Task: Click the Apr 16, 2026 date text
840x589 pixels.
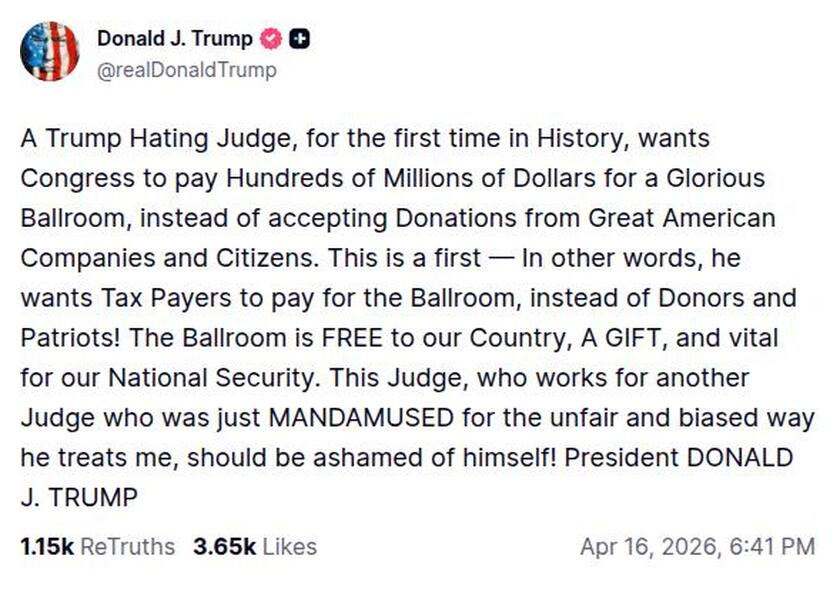Action: click(650, 547)
